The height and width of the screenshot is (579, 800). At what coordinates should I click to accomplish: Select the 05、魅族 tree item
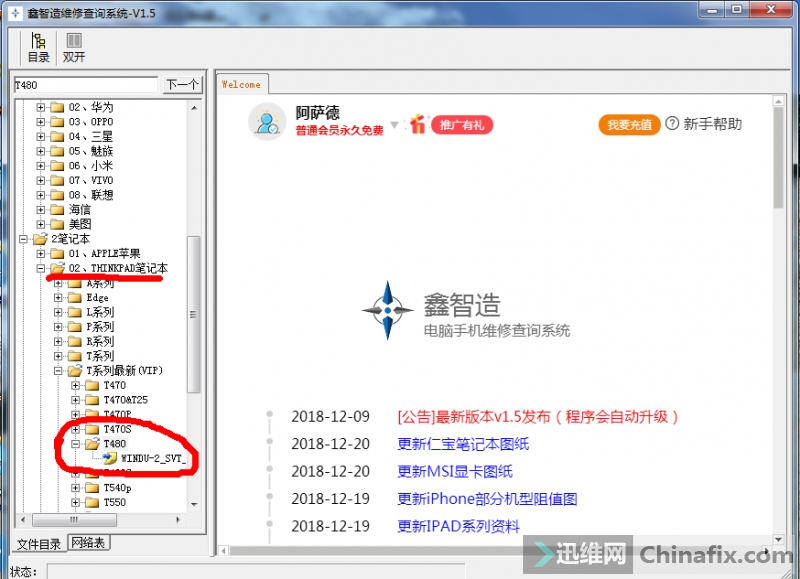[x=90, y=151]
